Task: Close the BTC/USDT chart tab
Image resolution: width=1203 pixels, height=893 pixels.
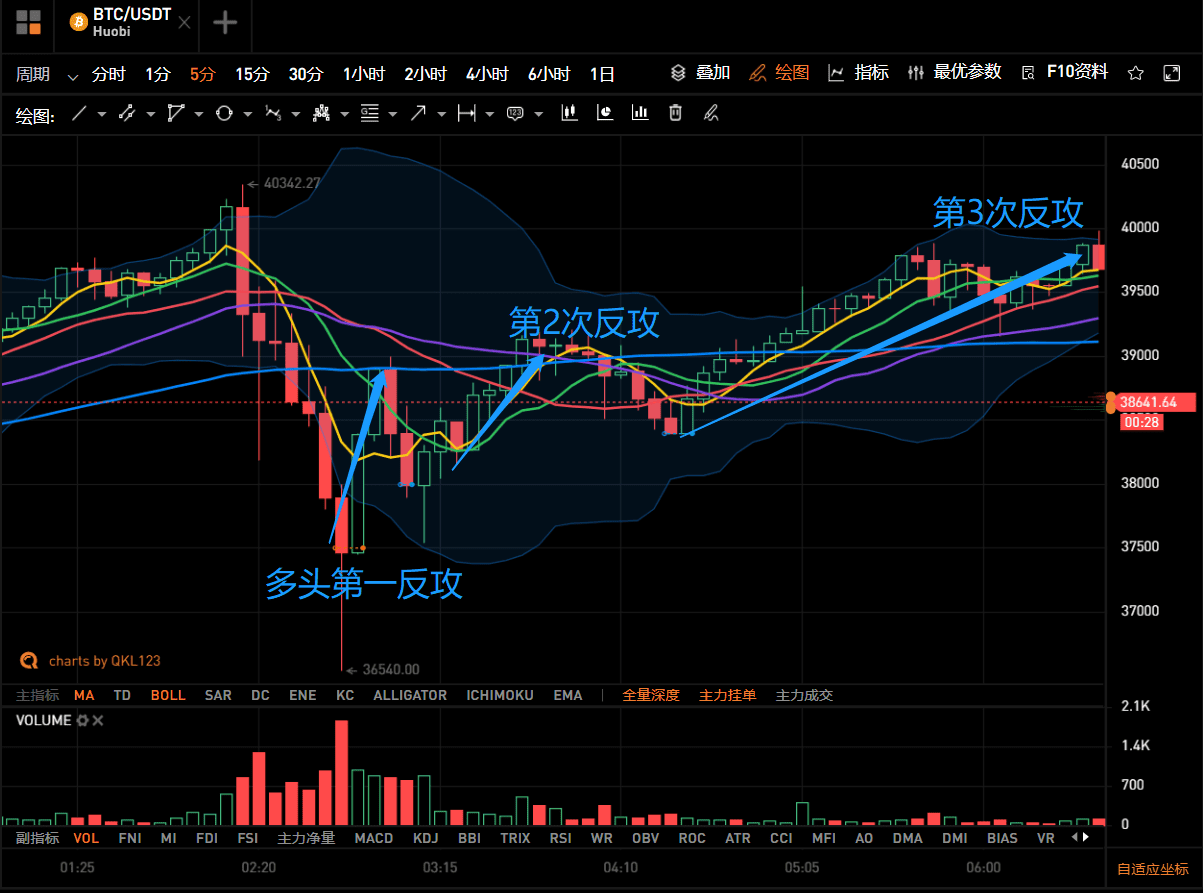Action: [x=184, y=22]
